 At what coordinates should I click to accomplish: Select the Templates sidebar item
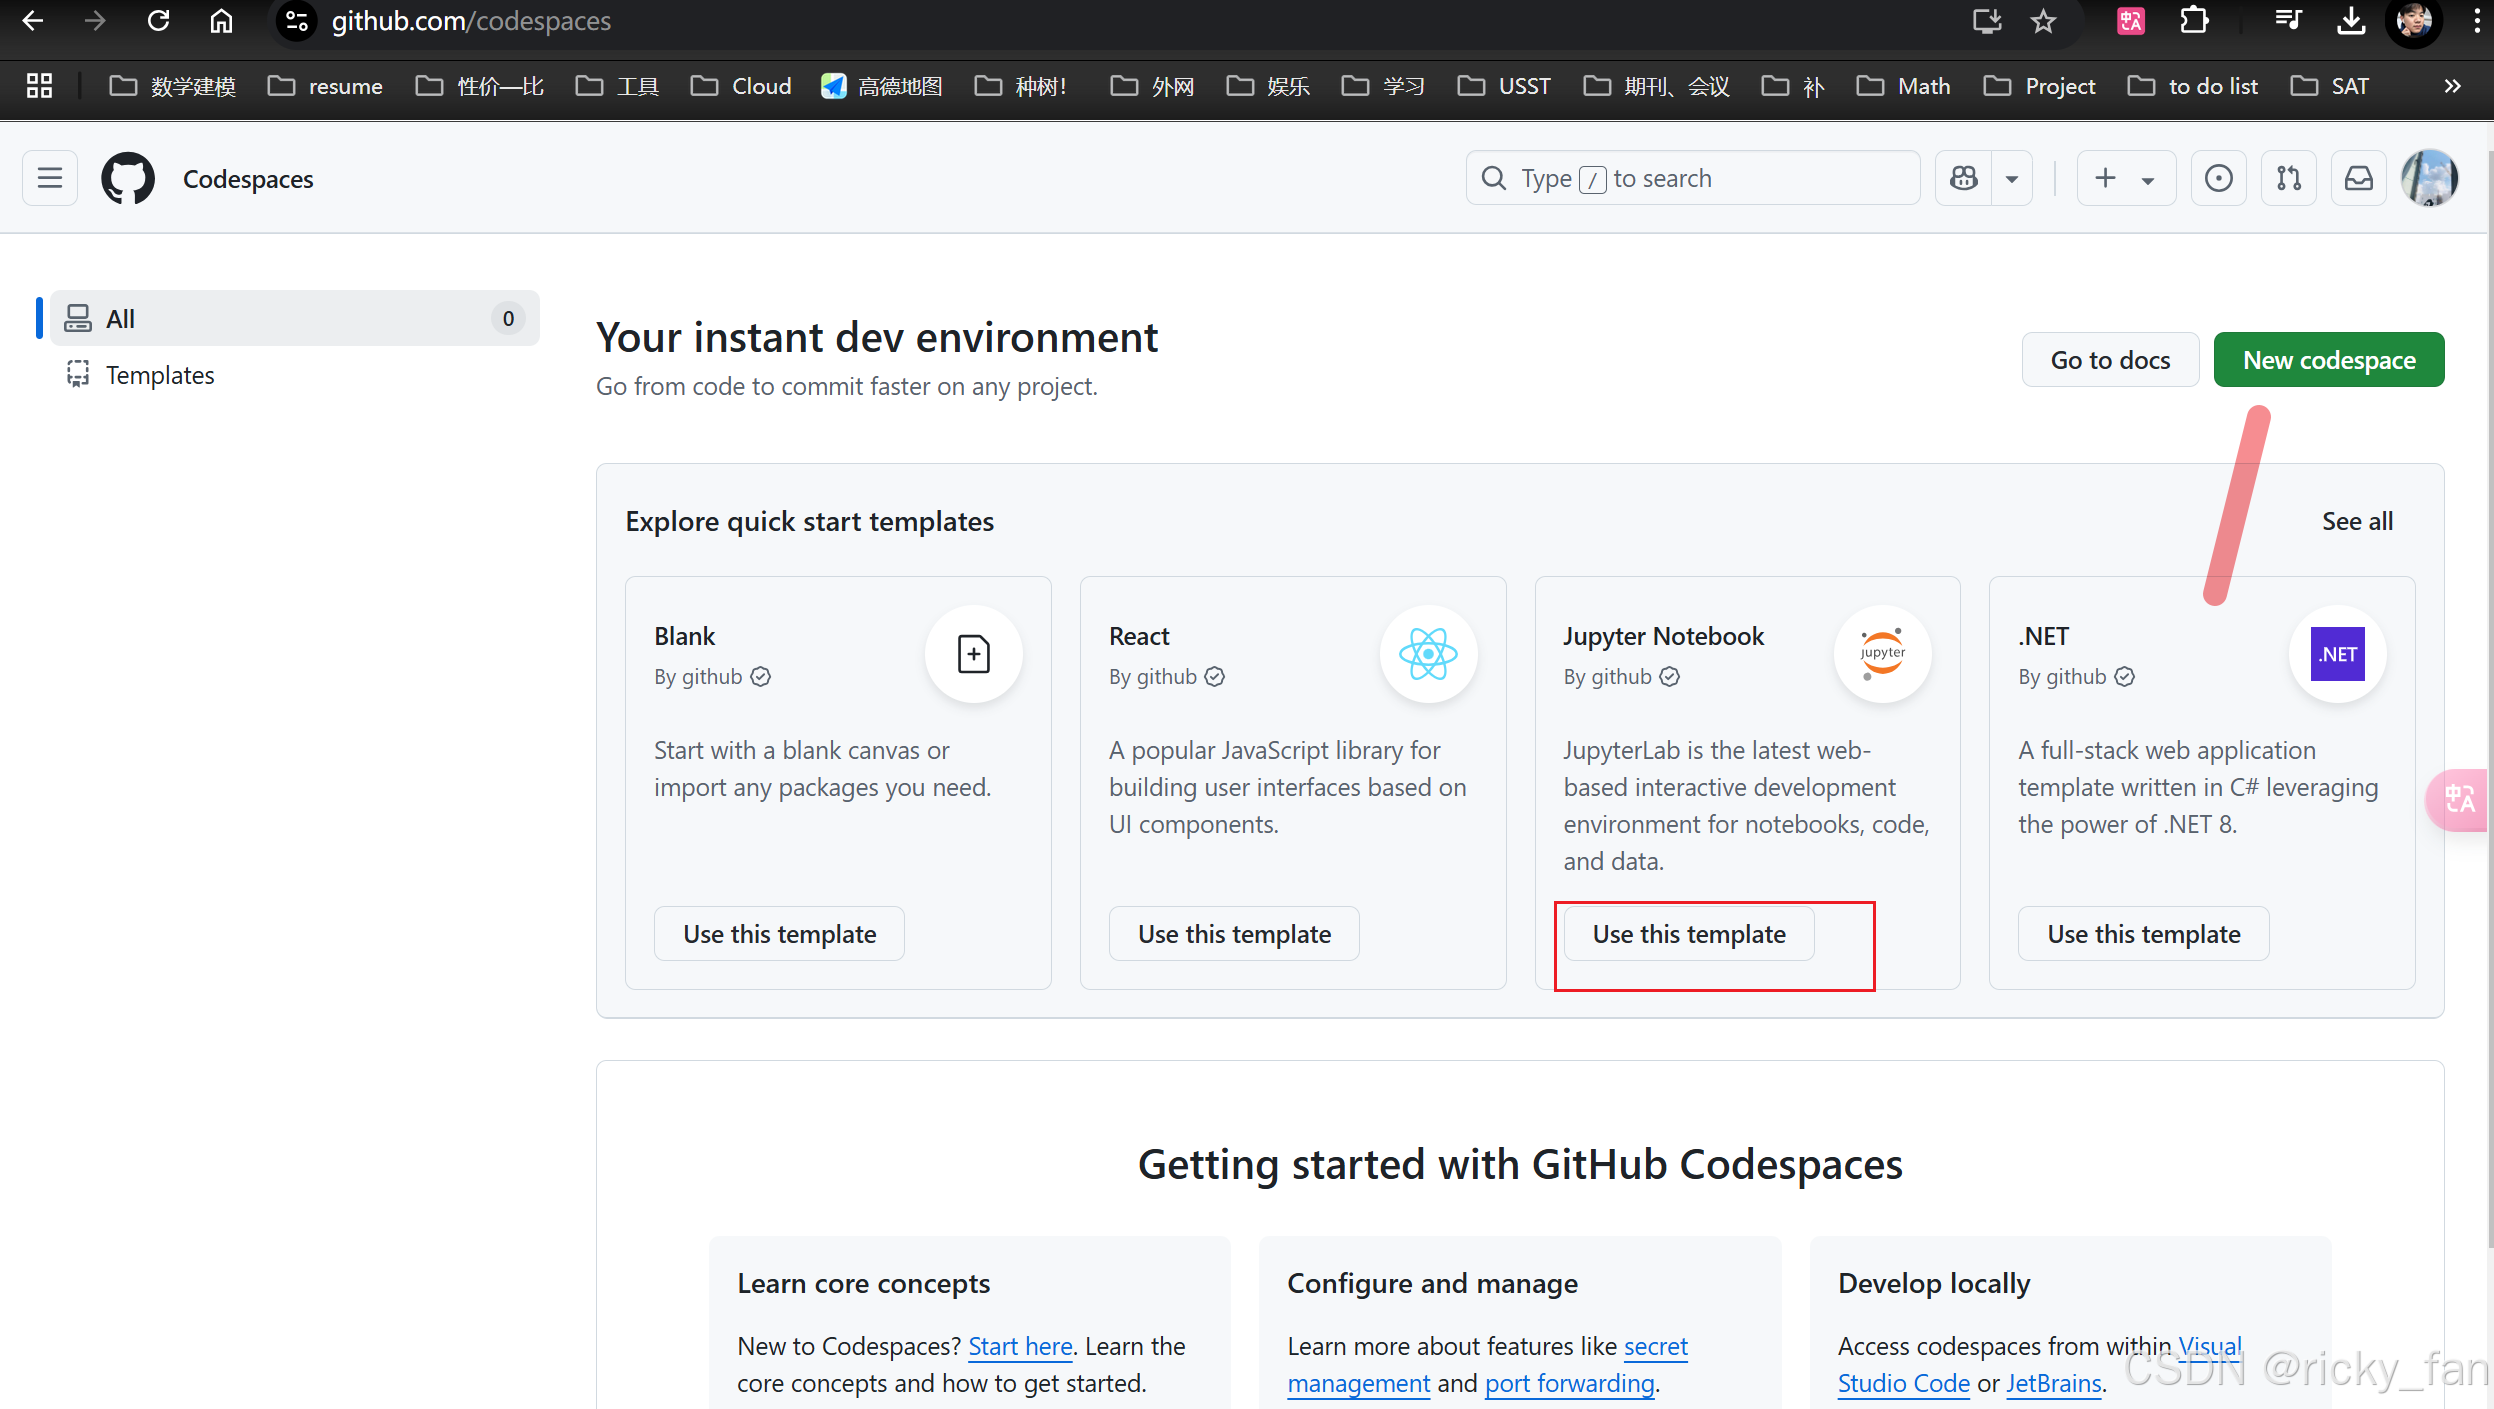pos(160,375)
